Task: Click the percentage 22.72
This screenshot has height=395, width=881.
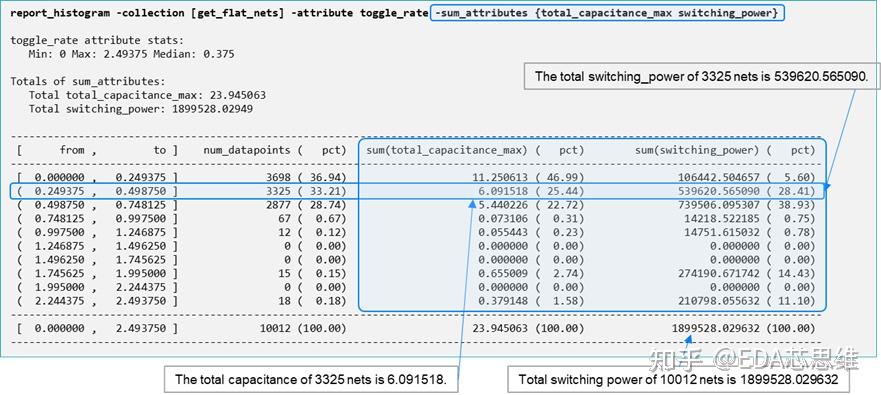Action: (563, 205)
